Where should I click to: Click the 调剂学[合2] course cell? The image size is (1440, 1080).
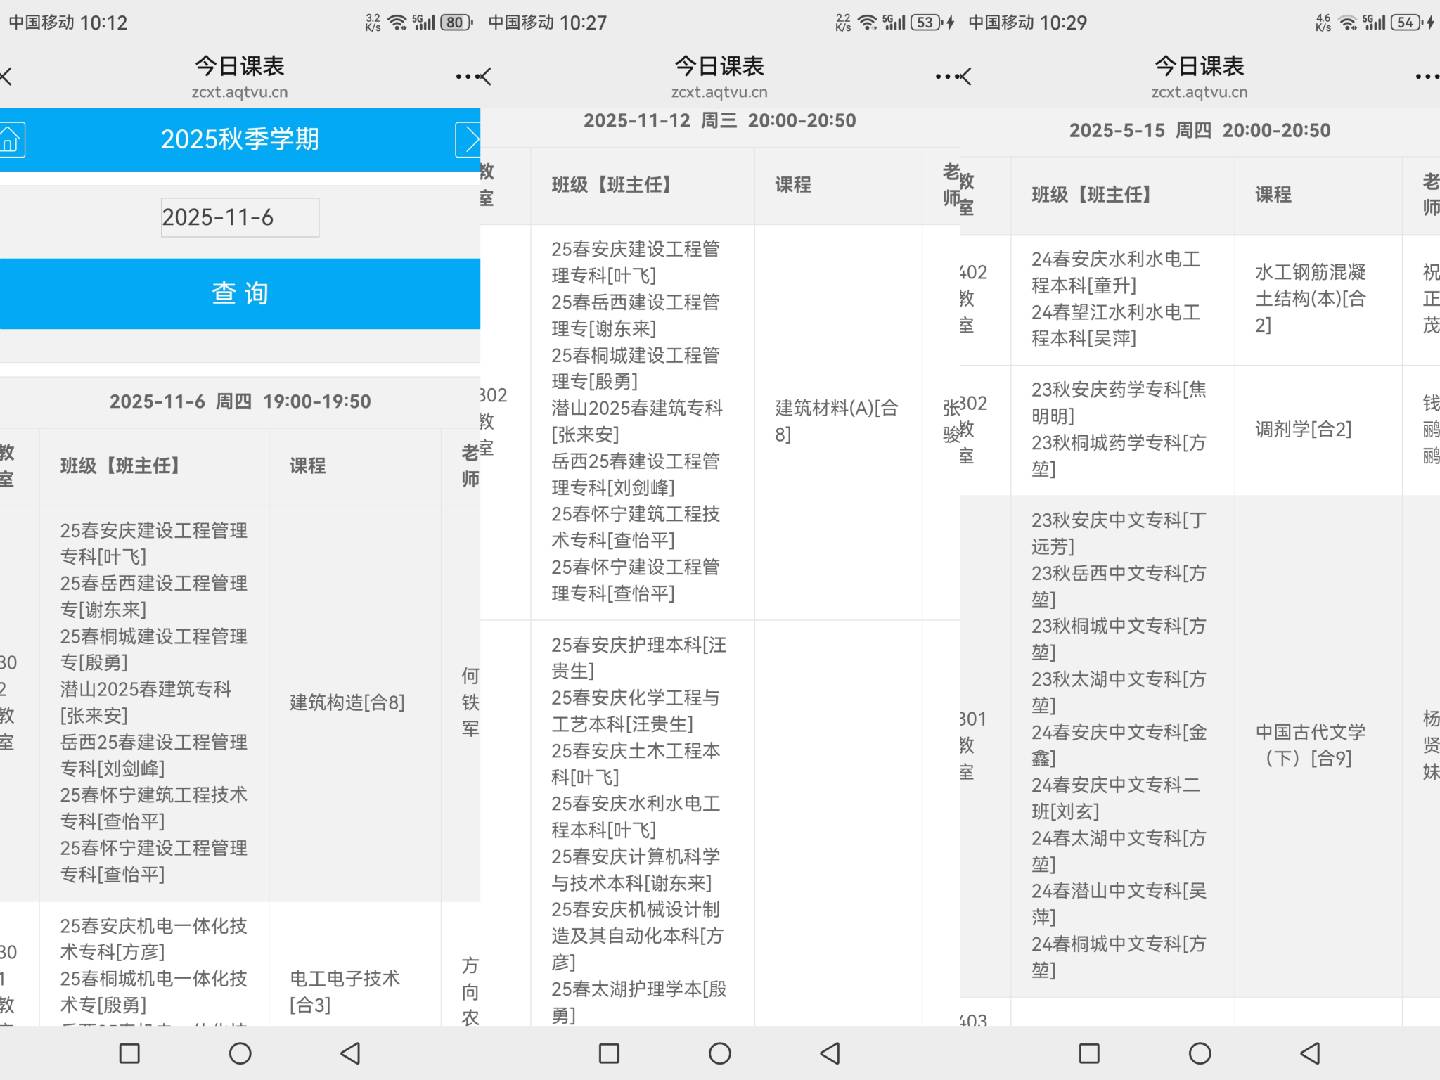coord(1303,429)
